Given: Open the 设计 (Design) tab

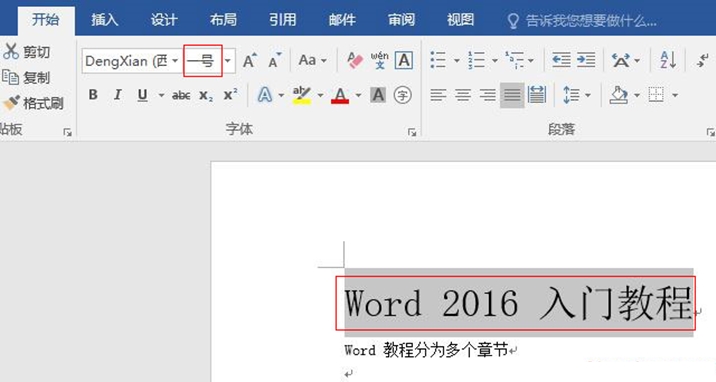Looking at the screenshot, I should pyautogui.click(x=164, y=20).
